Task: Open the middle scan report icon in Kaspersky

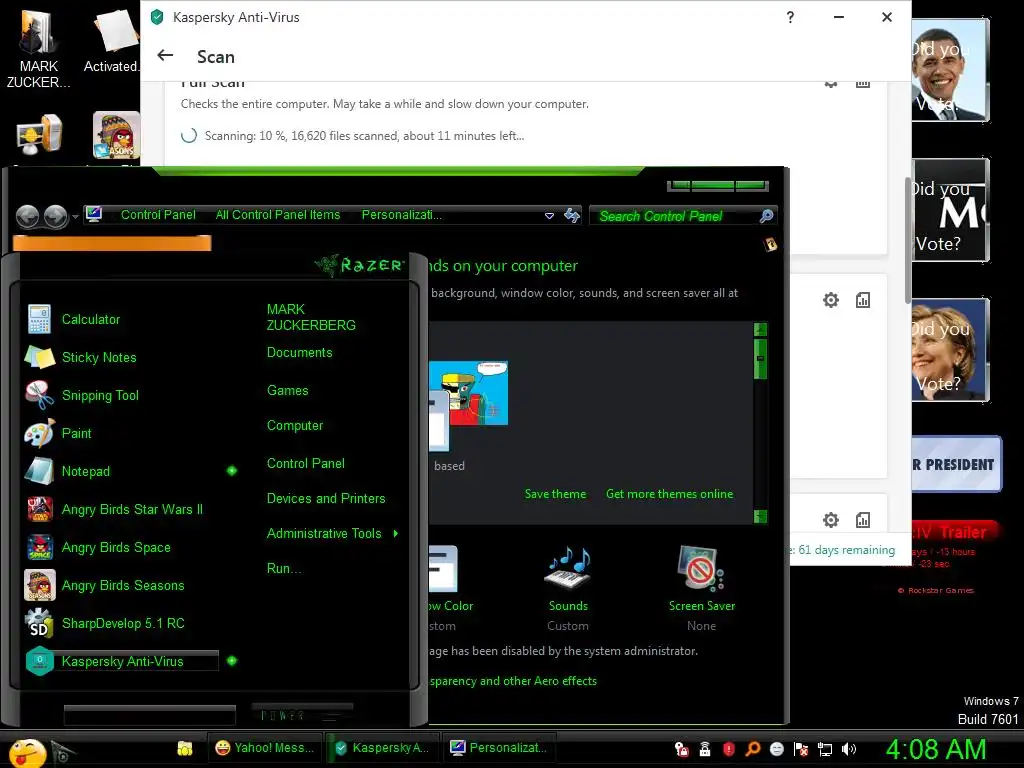Action: point(863,300)
